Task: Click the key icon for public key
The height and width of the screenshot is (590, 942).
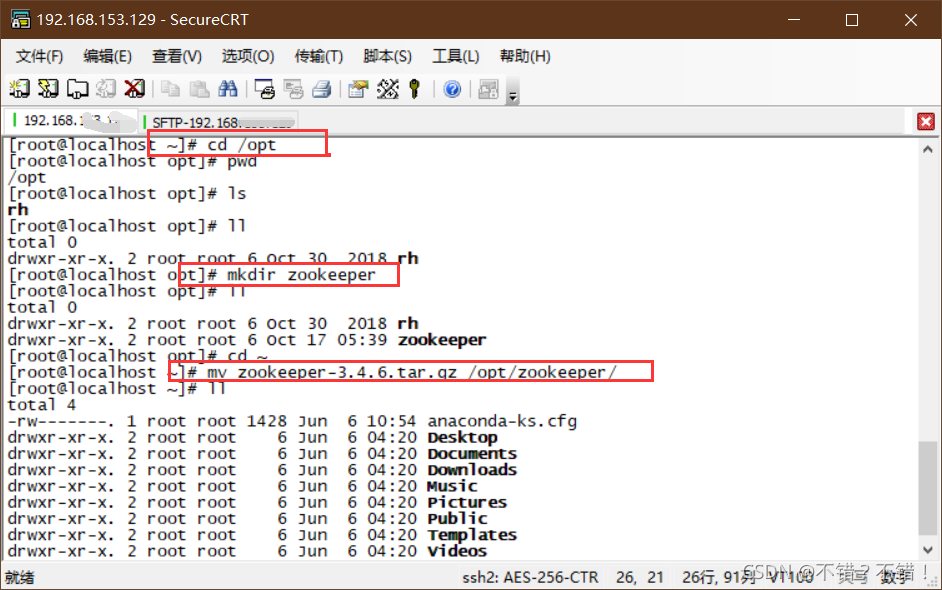Action: coord(415,89)
